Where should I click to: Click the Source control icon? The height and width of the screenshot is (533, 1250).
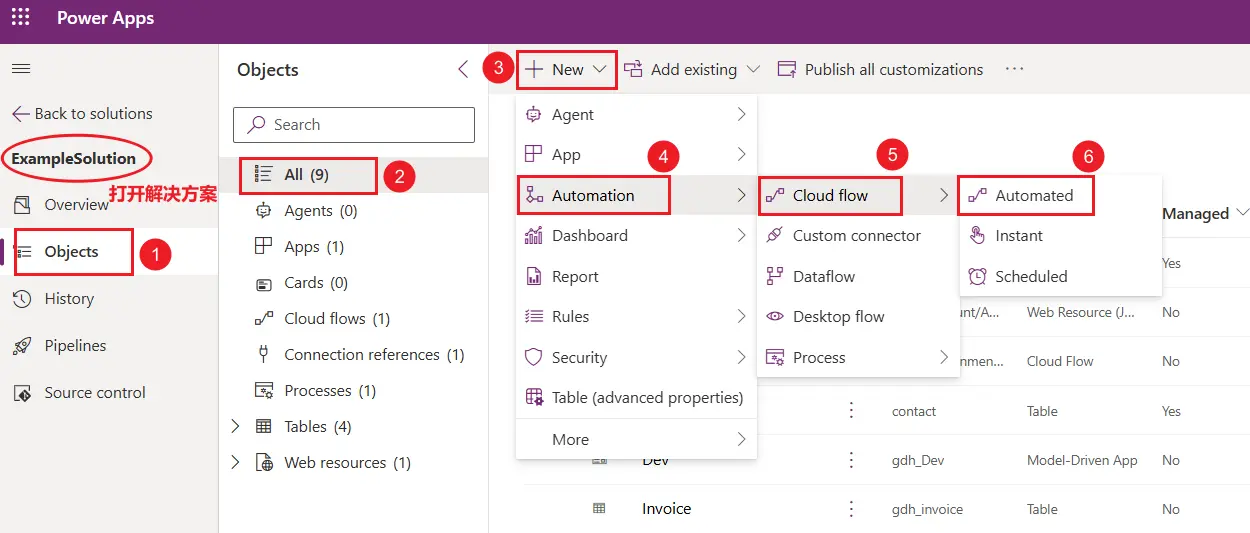click(23, 392)
